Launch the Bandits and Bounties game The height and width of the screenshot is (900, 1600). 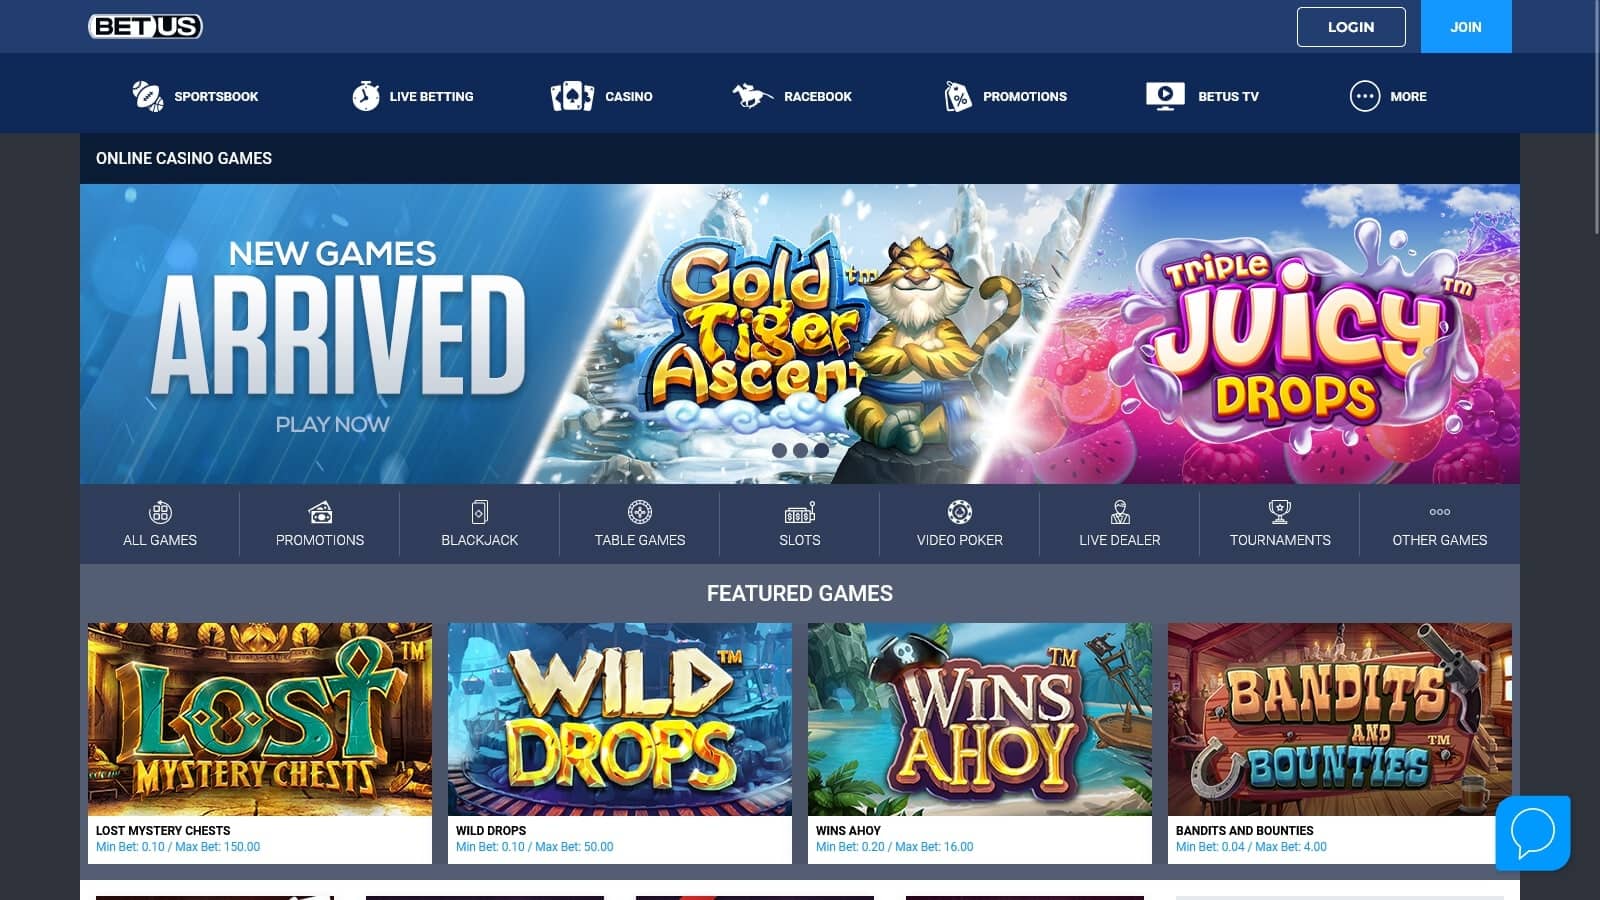tap(1340, 719)
